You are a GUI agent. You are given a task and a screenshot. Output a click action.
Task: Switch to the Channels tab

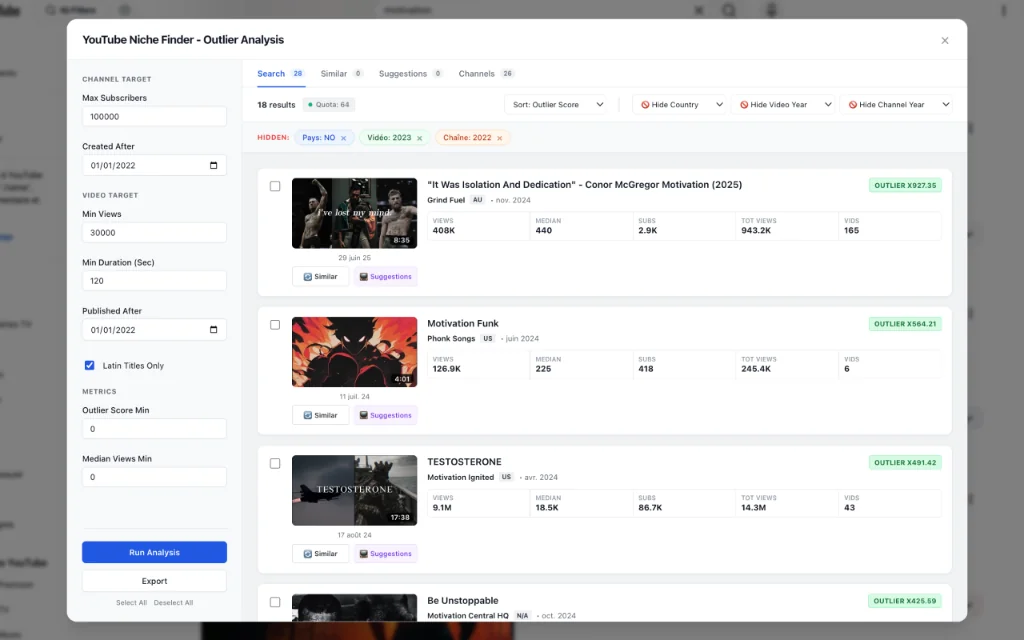(x=475, y=73)
